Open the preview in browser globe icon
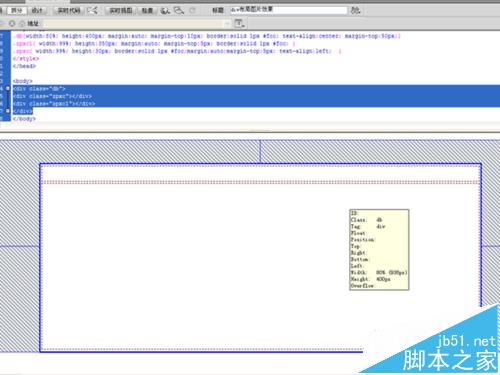Image resolution: width=500 pixels, height=375 pixels. point(165,11)
